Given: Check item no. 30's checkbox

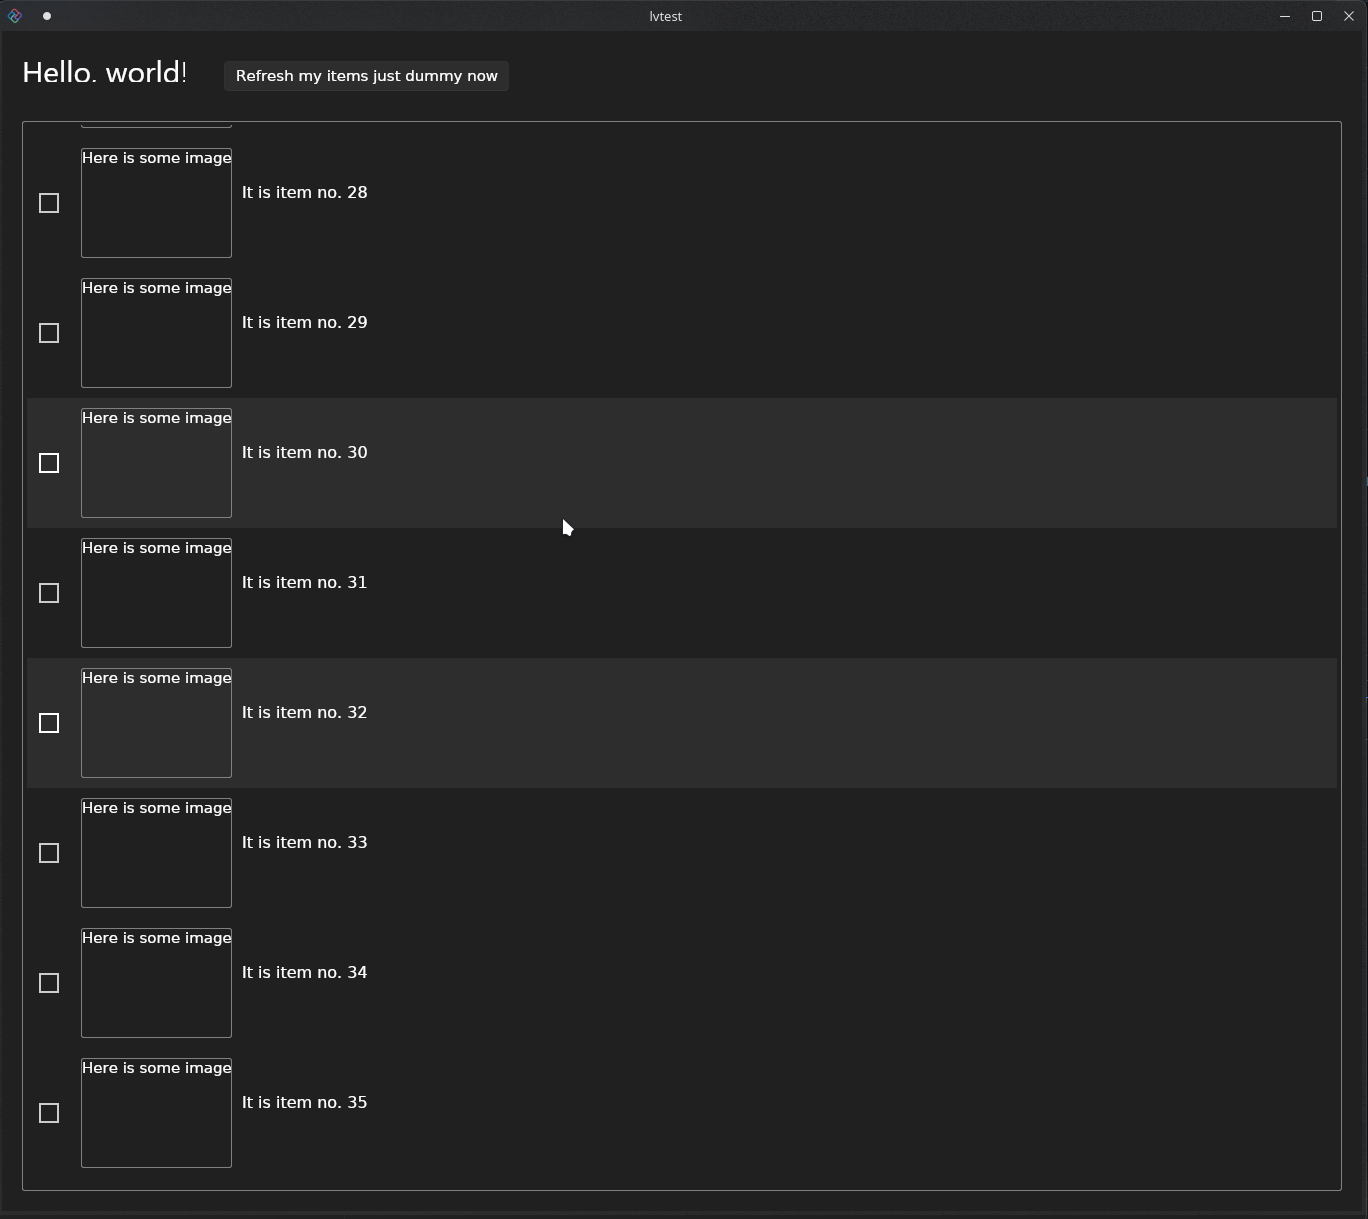Looking at the screenshot, I should [48, 463].
